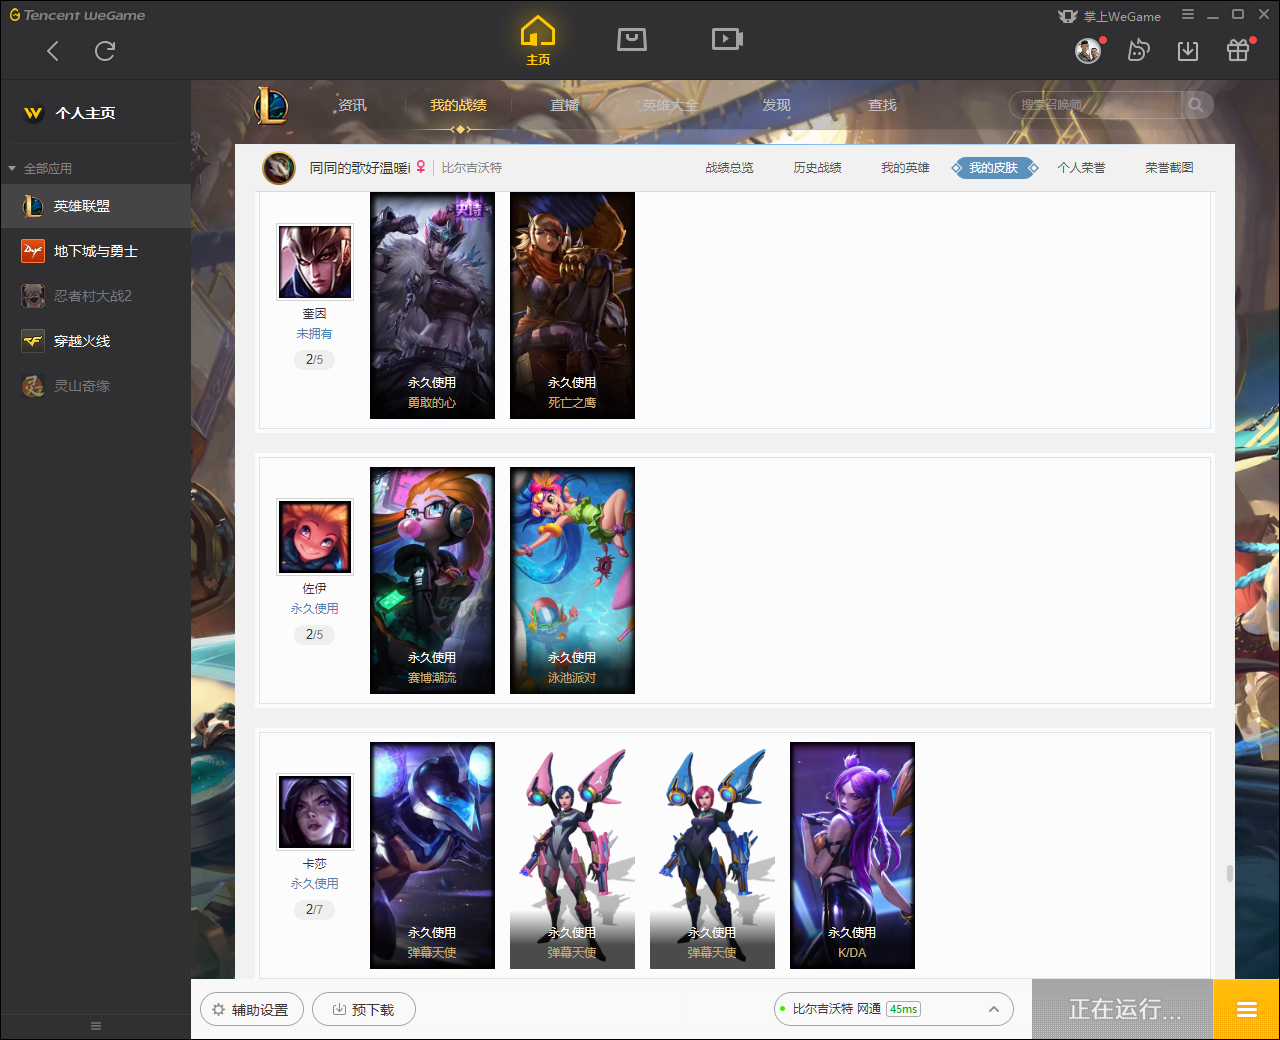Open the friends chat mascot icon
The image size is (1280, 1040).
point(1139,50)
